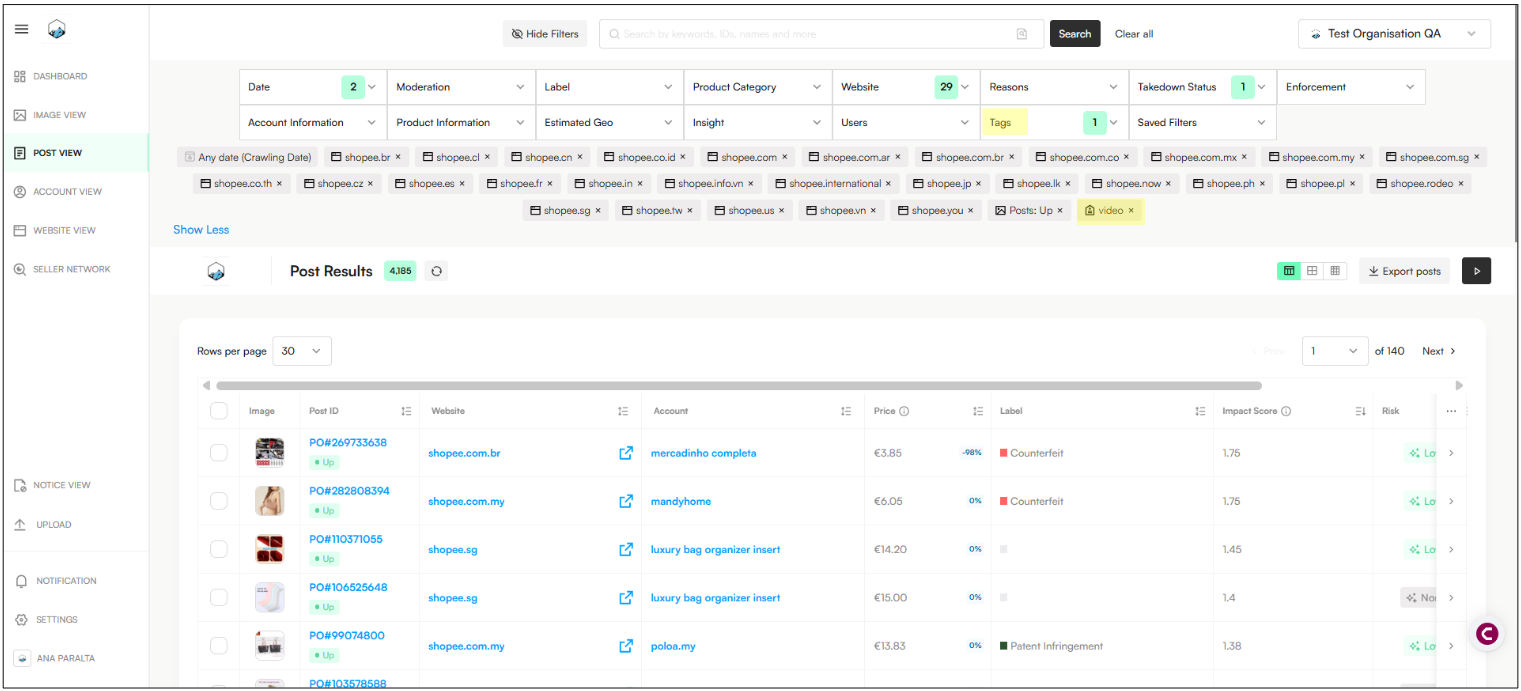
Task: Click the horizontal table scrollbar
Action: coord(739,385)
